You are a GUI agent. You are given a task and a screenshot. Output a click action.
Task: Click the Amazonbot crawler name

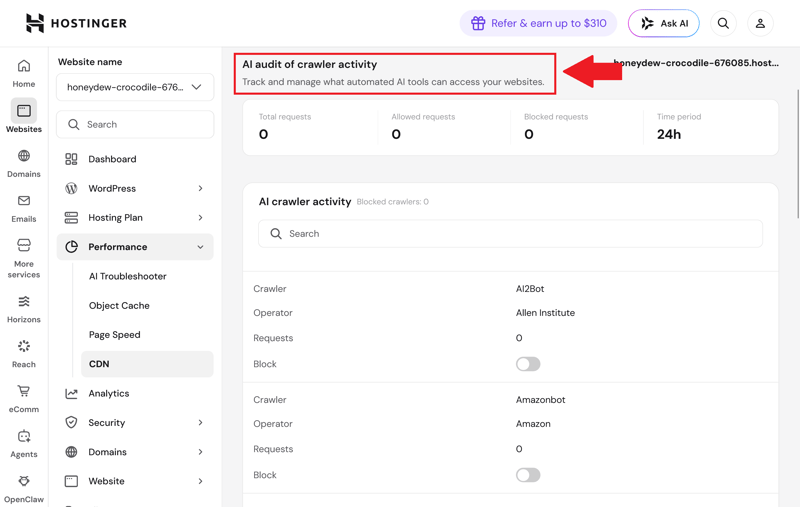540,400
